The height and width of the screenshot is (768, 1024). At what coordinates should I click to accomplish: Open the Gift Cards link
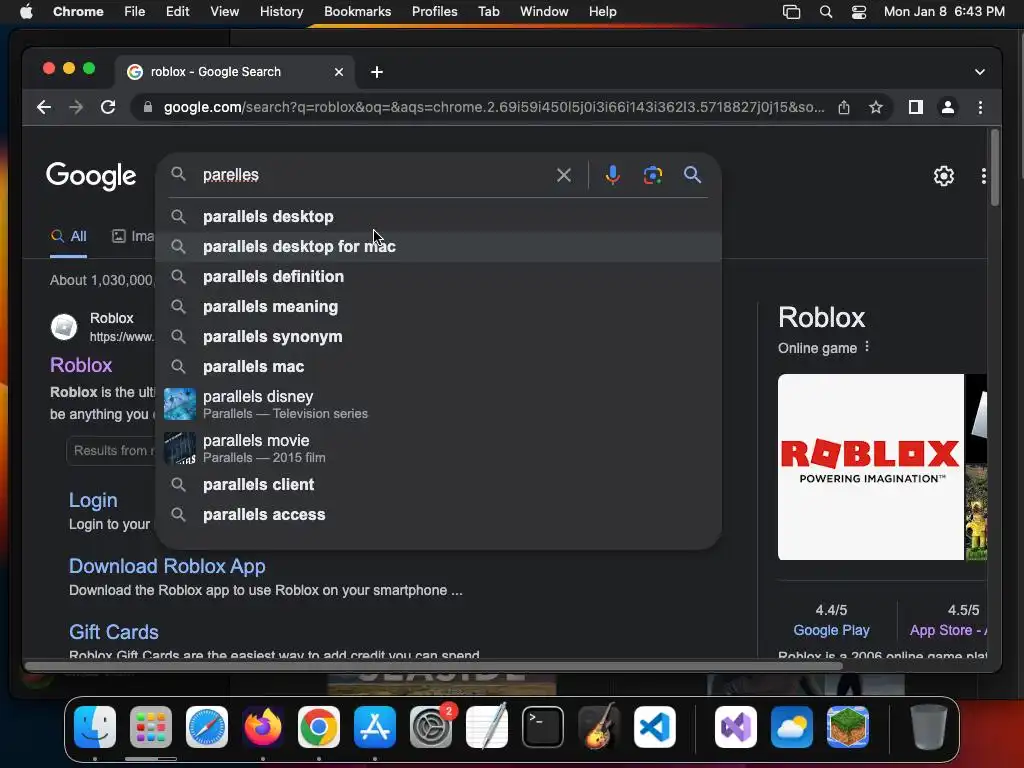pos(114,632)
